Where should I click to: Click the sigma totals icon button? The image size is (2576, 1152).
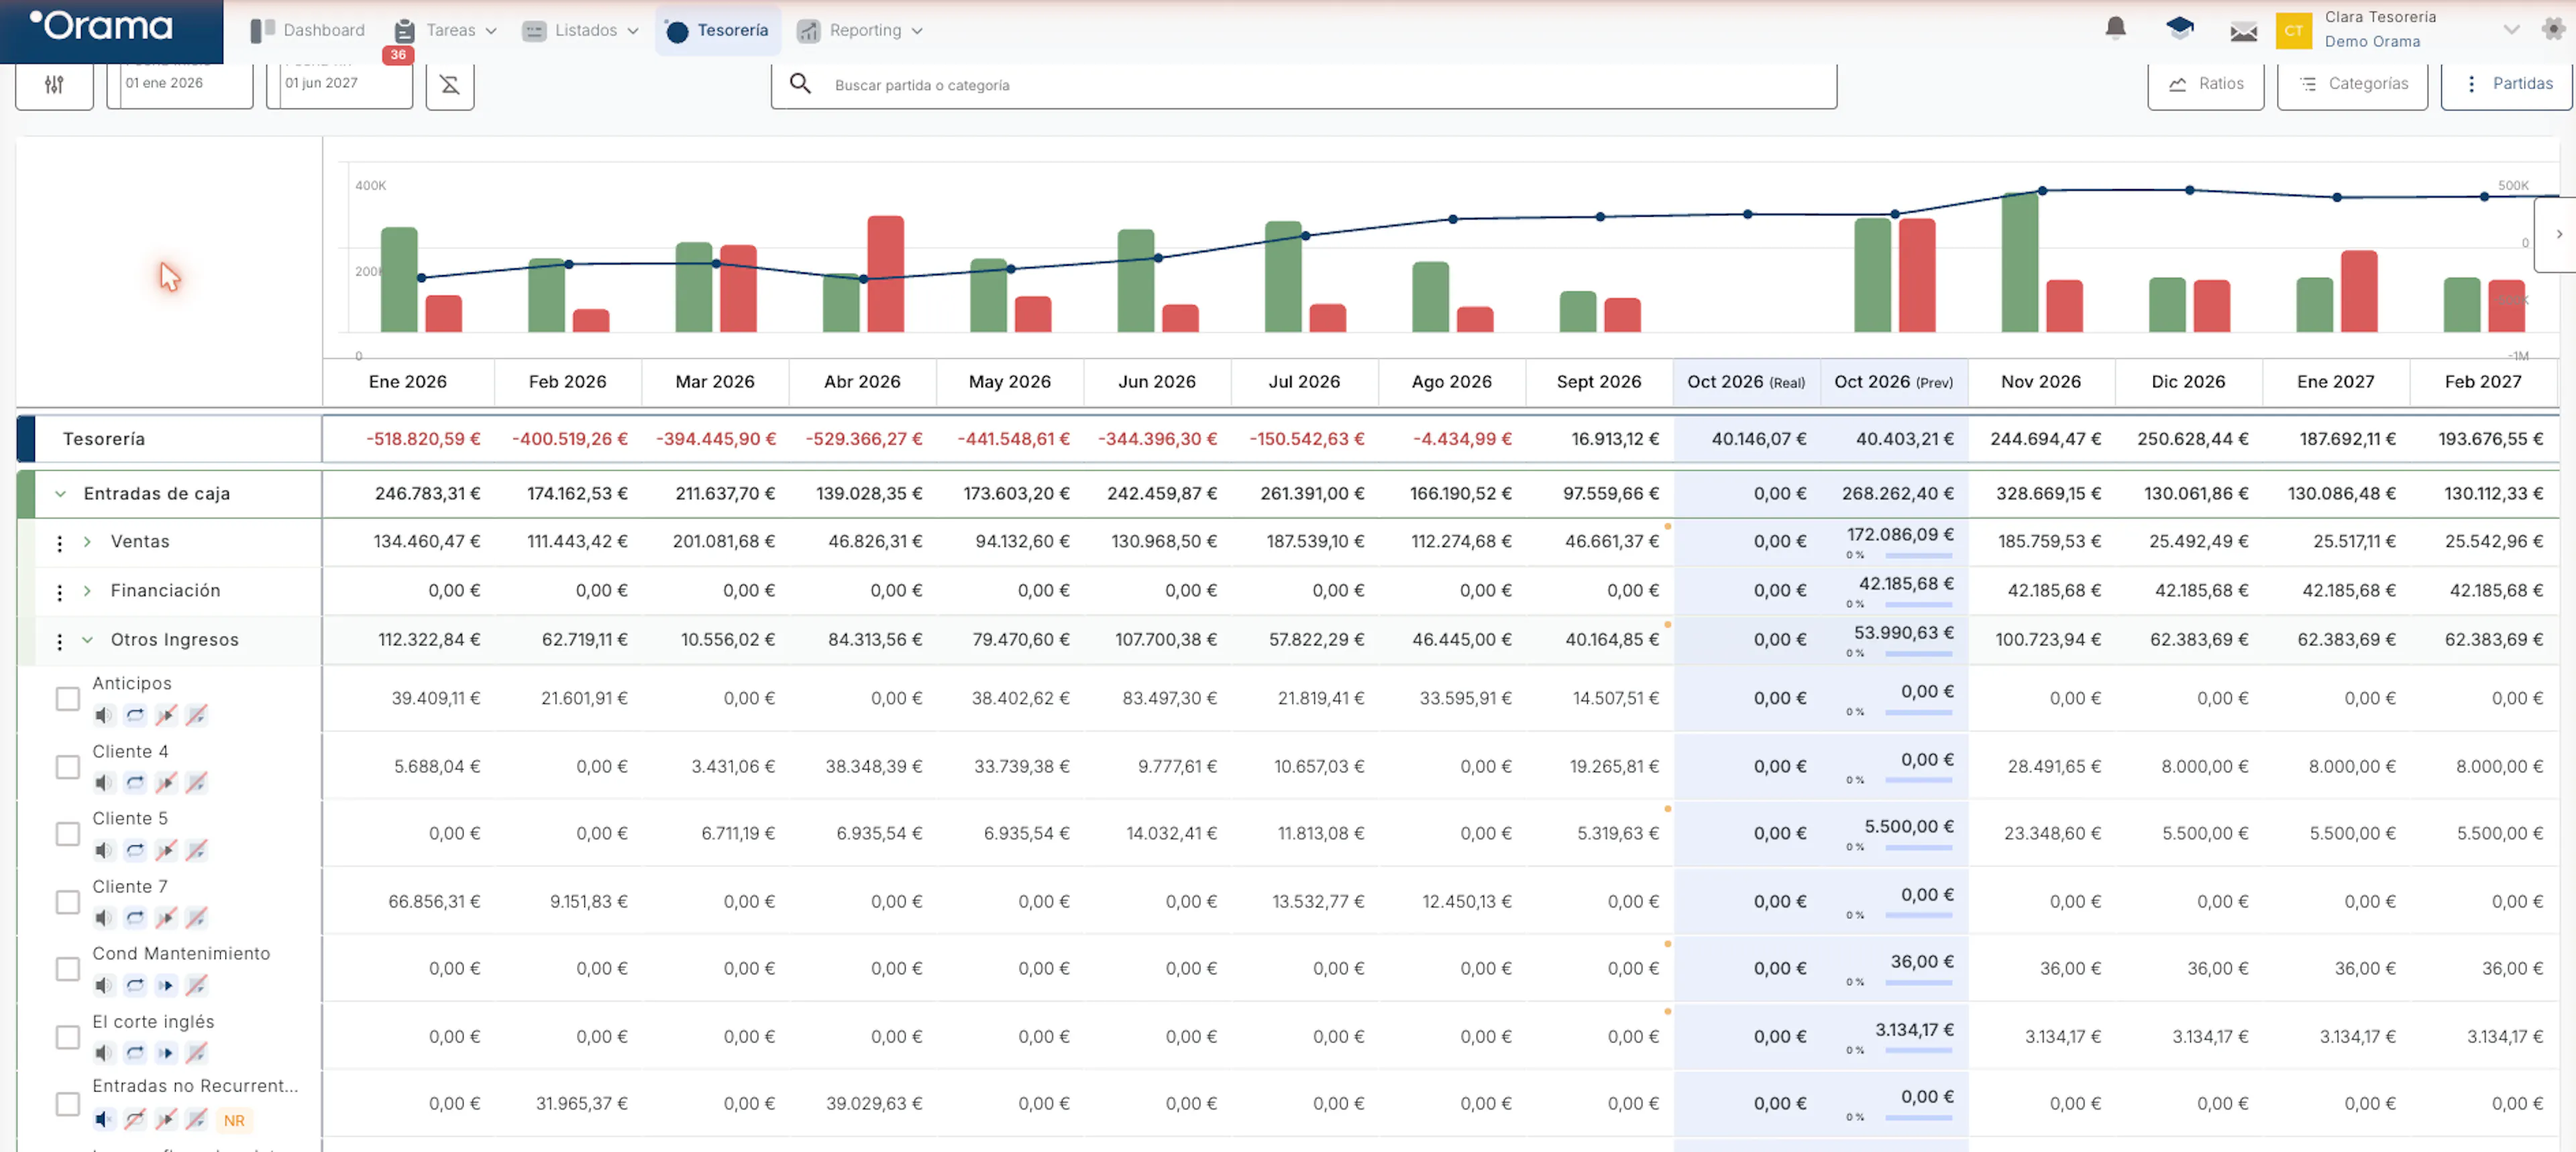click(450, 85)
